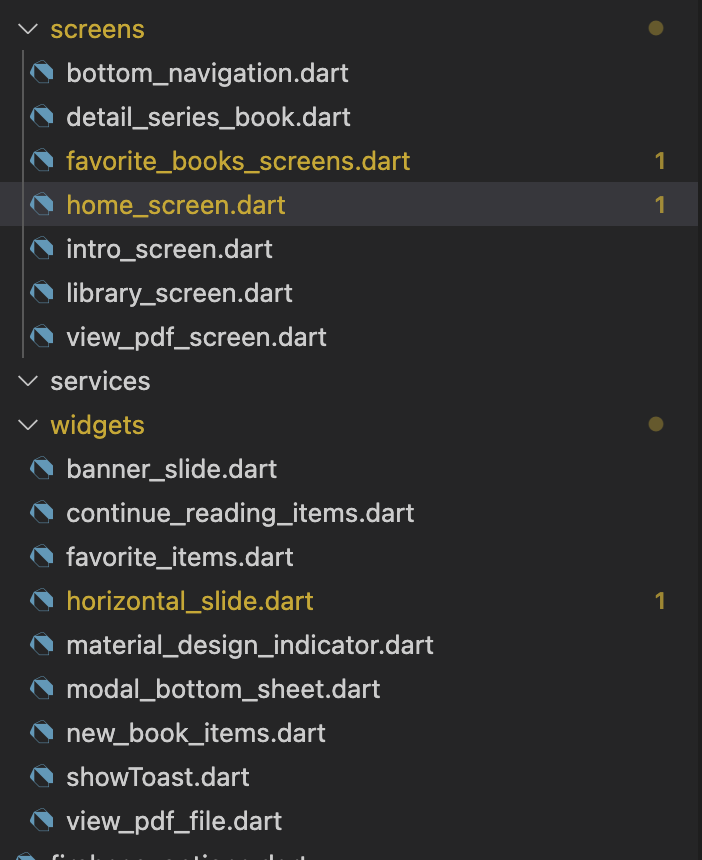
Task: Open continue_reading_items.dart file
Action: tap(240, 513)
